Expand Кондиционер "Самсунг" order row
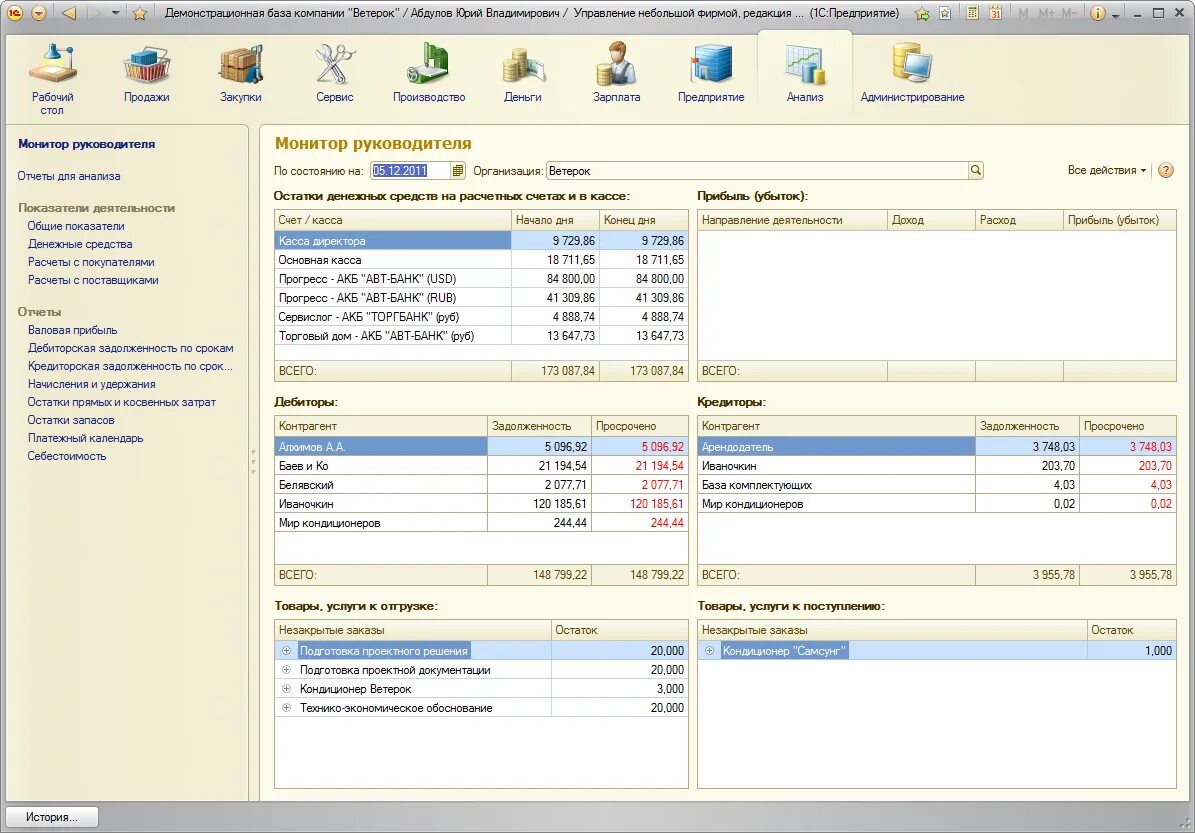The image size is (1195, 833). [710, 651]
